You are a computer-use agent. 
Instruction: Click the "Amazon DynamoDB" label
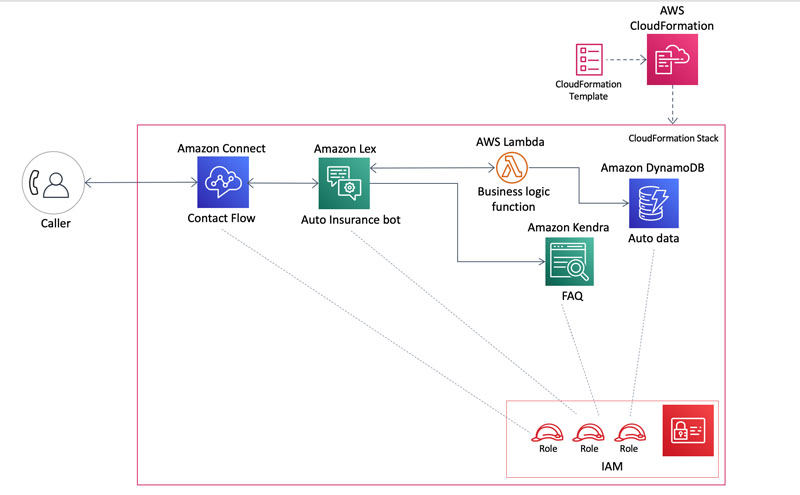pyautogui.click(x=652, y=167)
